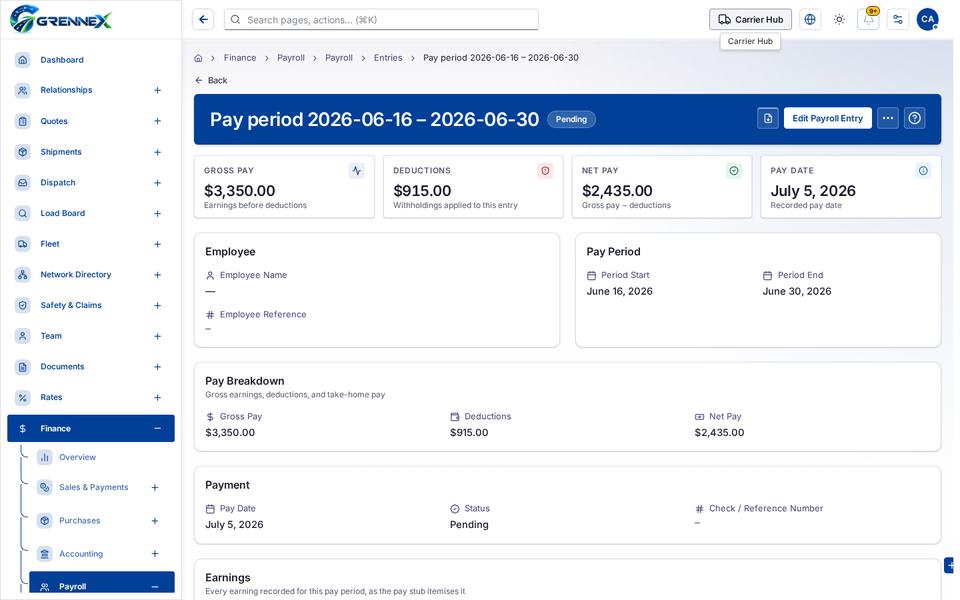Click the Dashboard home icon in sidebar
Screen dimensions: 960x600
23,59
